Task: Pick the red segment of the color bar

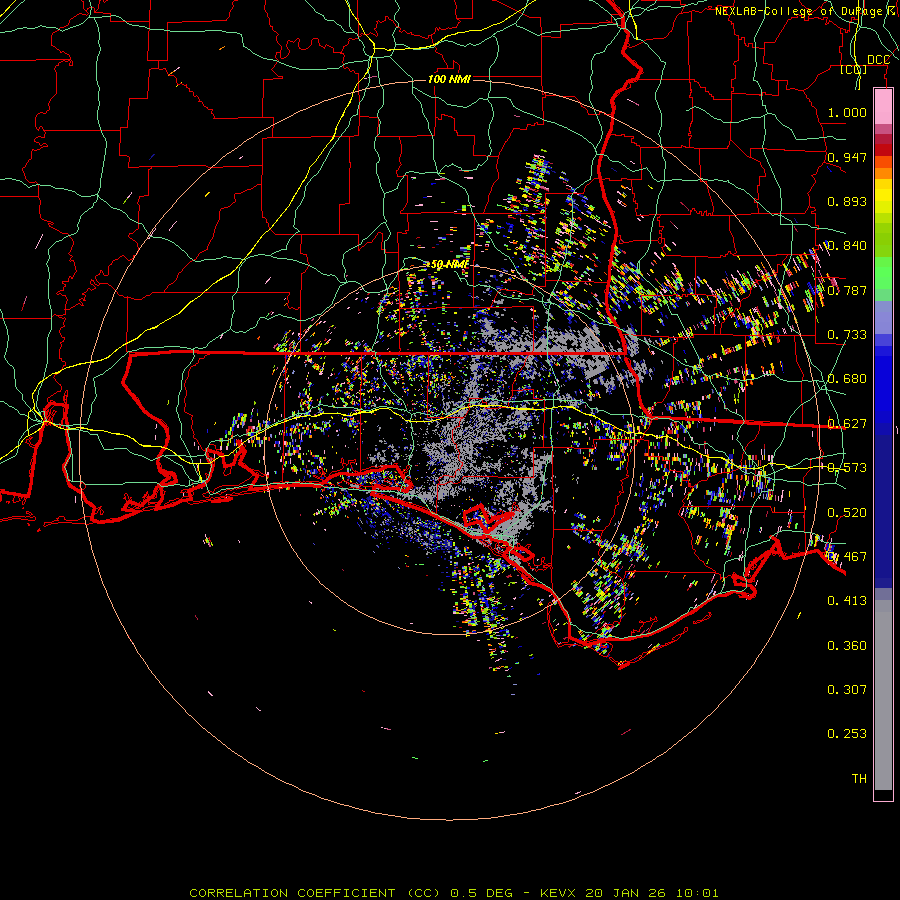Action: tap(883, 150)
